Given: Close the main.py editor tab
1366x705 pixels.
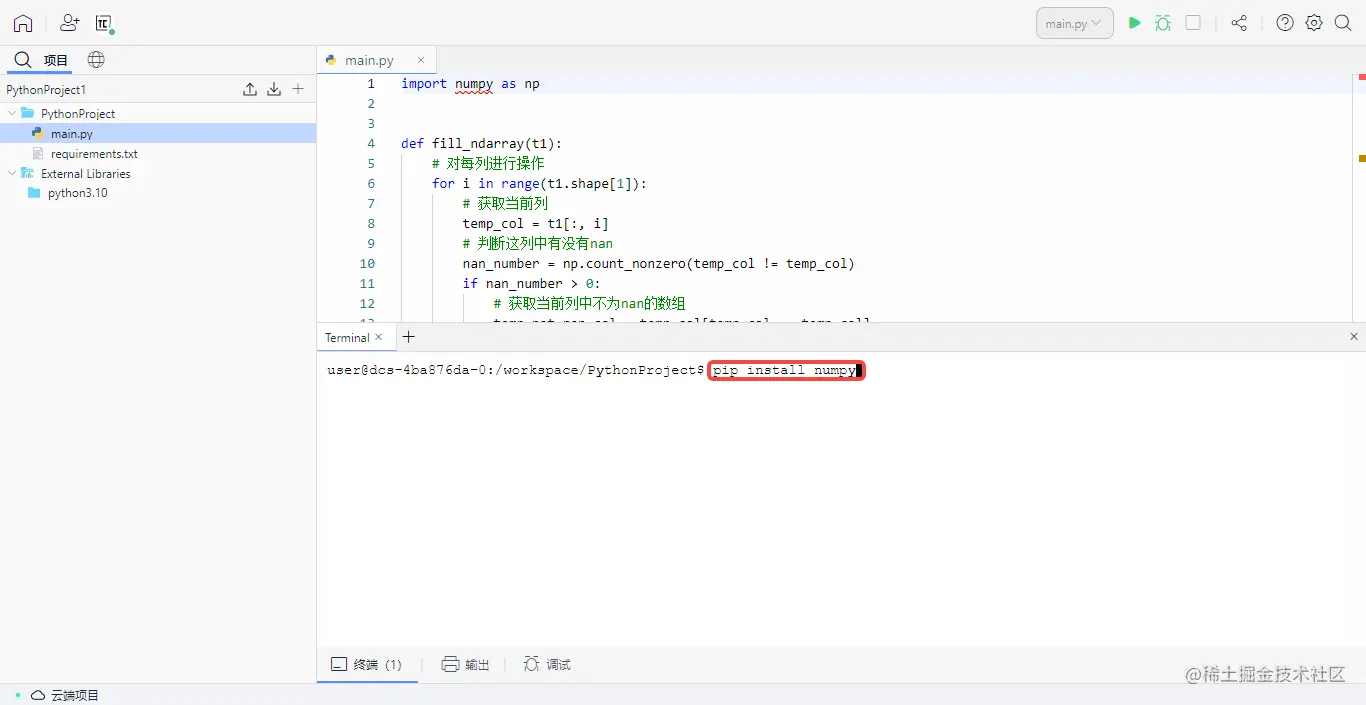Looking at the screenshot, I should pyautogui.click(x=421, y=60).
